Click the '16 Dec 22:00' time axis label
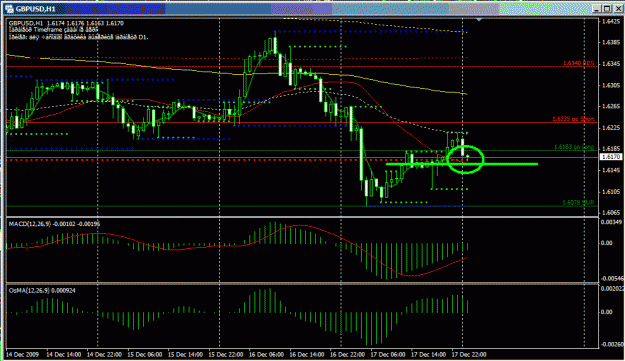This screenshot has height=361, width=625. [348, 355]
